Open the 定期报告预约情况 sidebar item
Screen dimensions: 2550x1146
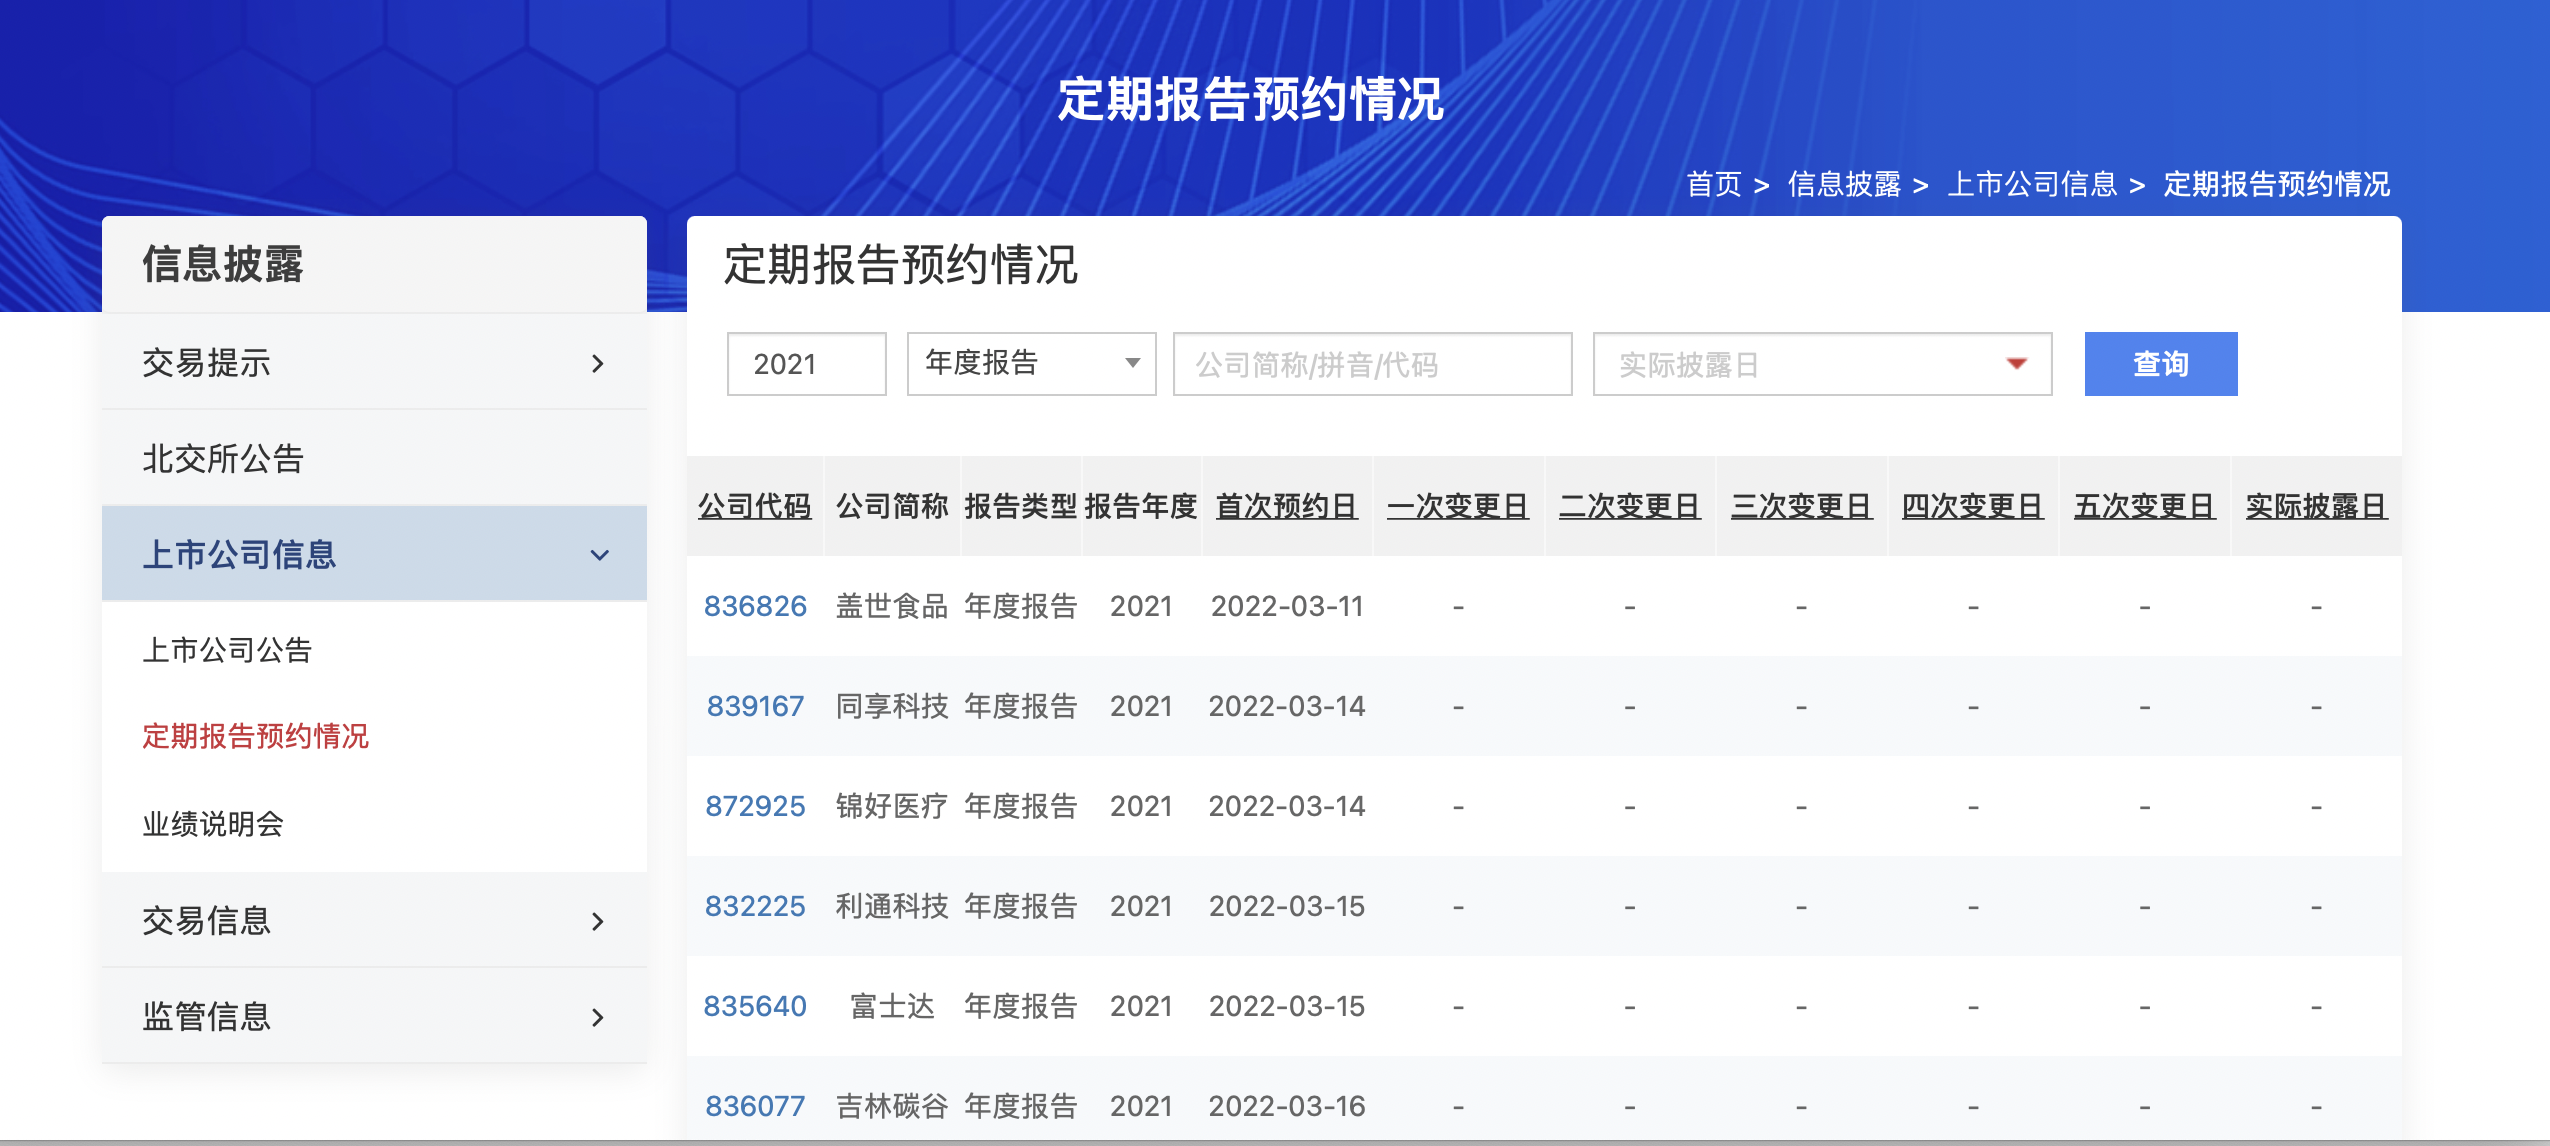click(x=255, y=737)
